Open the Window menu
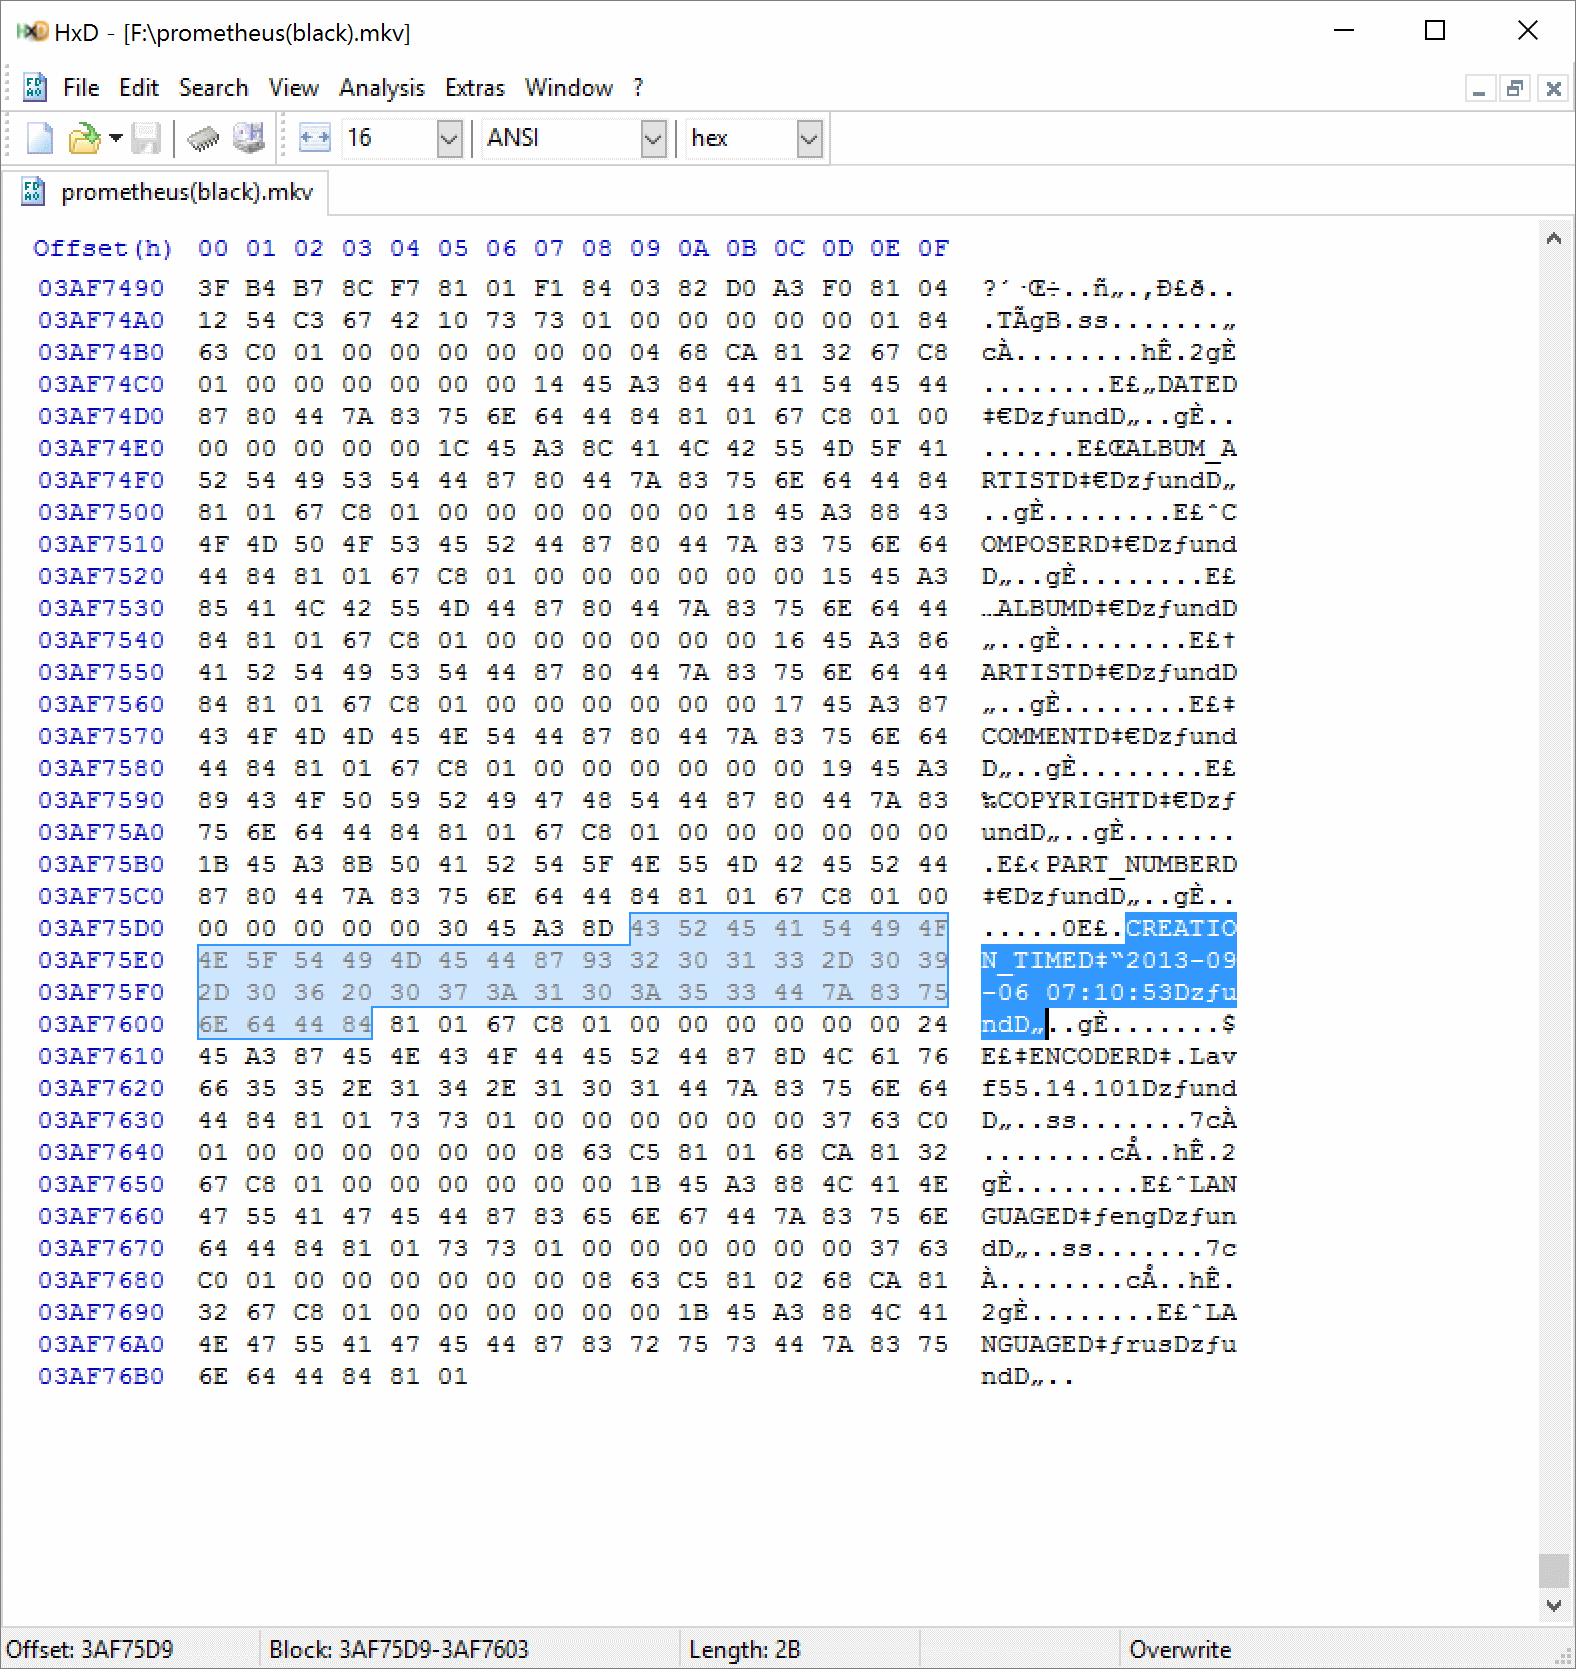 pyautogui.click(x=569, y=88)
